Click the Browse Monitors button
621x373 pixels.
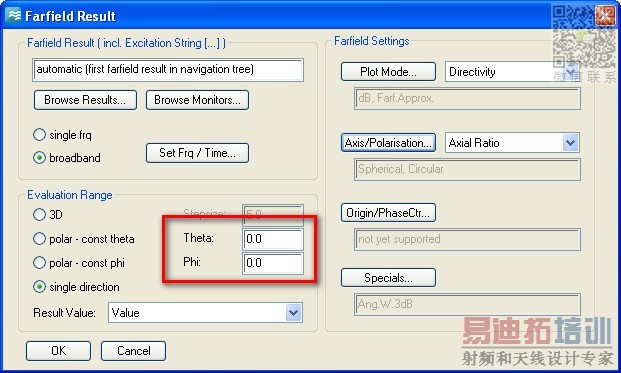(197, 100)
